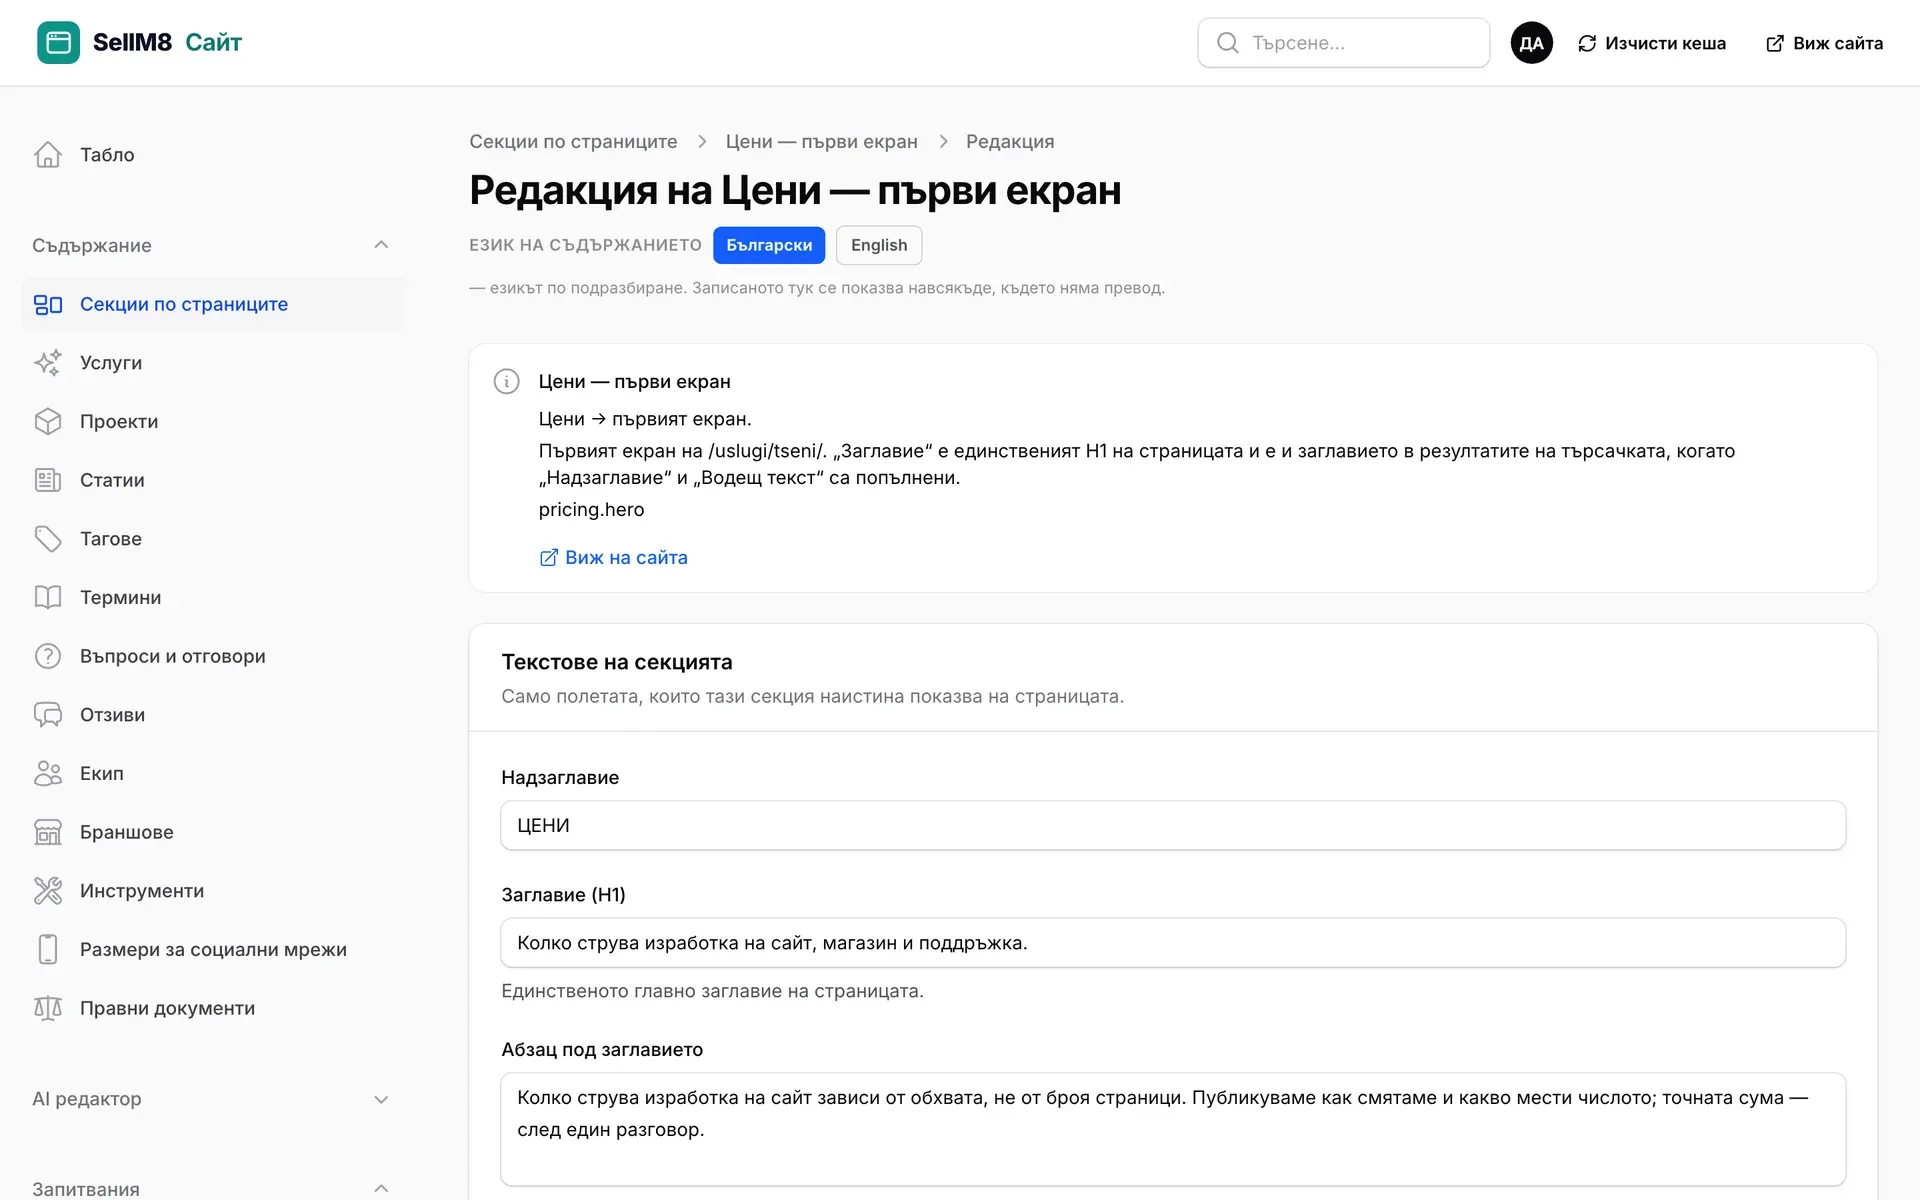Open Проекти cube icon
1920x1200 pixels.
point(48,422)
